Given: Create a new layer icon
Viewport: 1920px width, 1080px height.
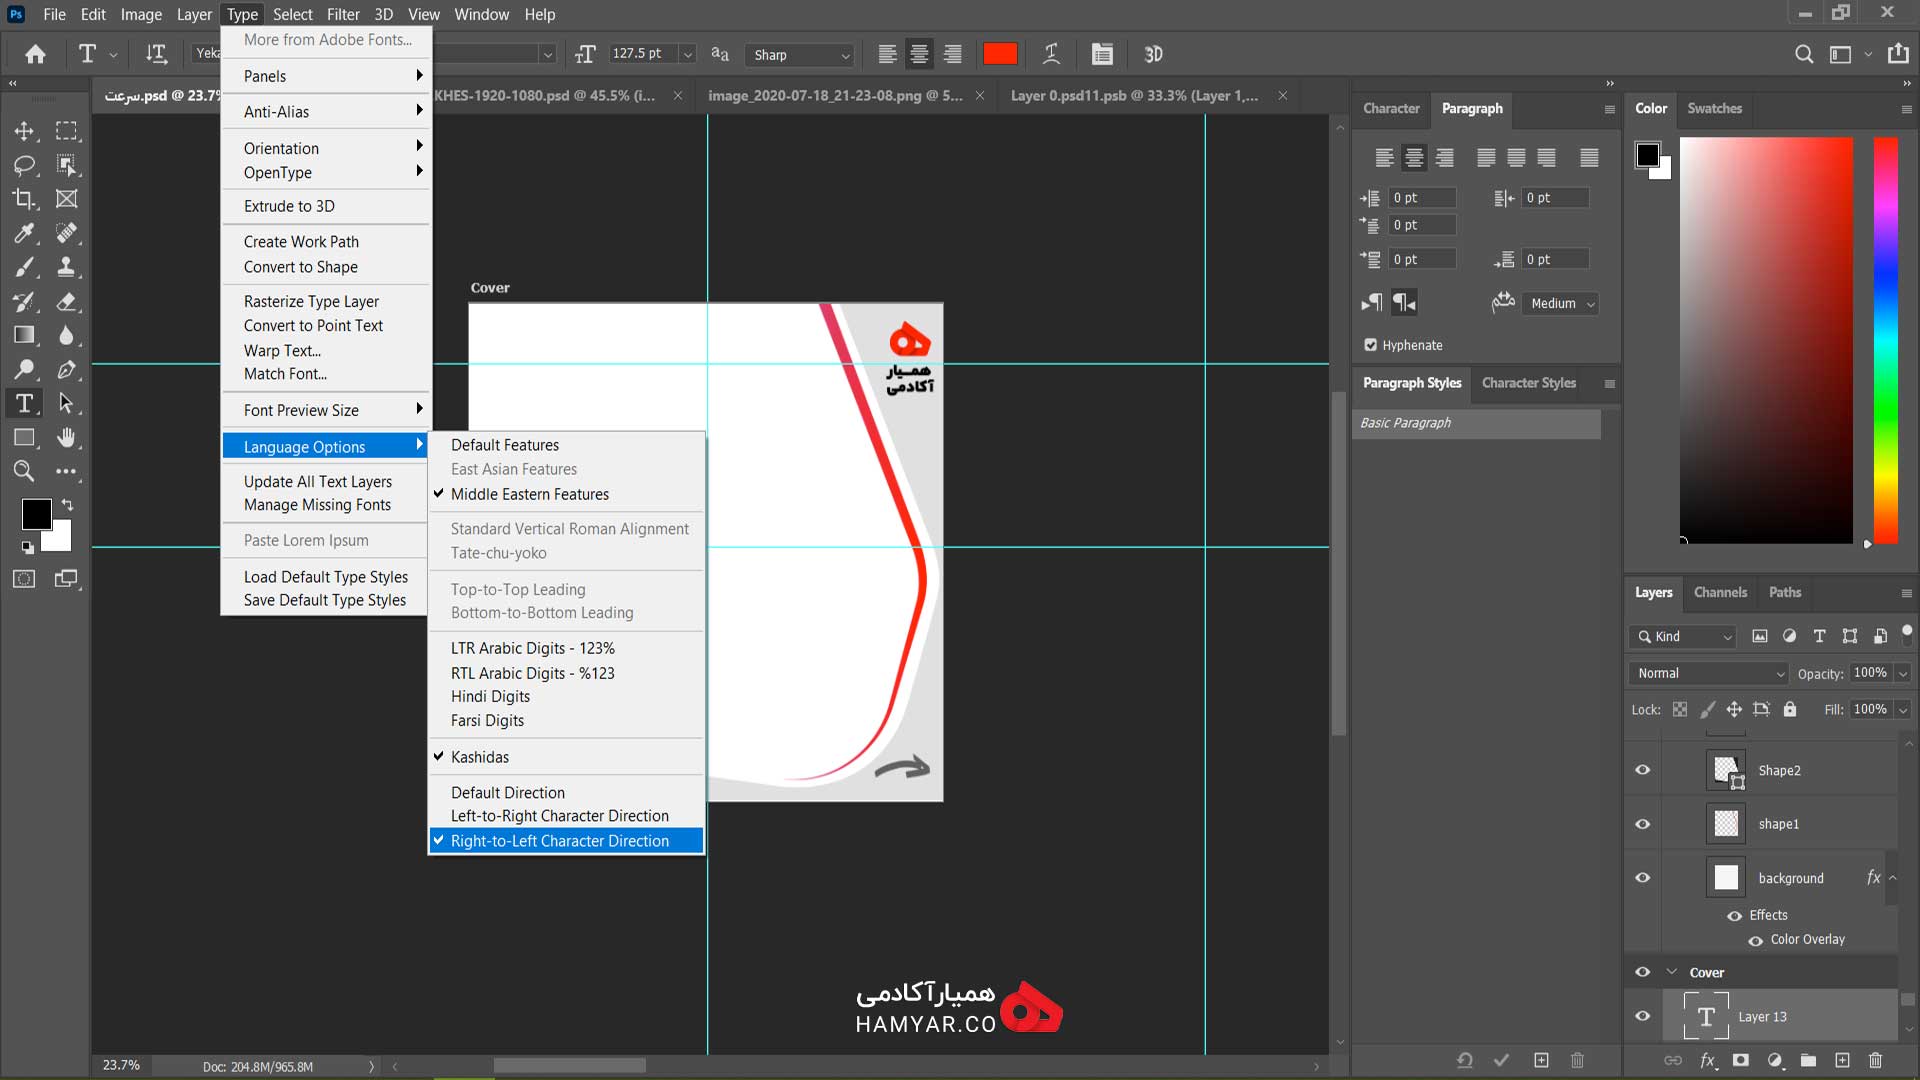Looking at the screenshot, I should pyautogui.click(x=1842, y=1060).
